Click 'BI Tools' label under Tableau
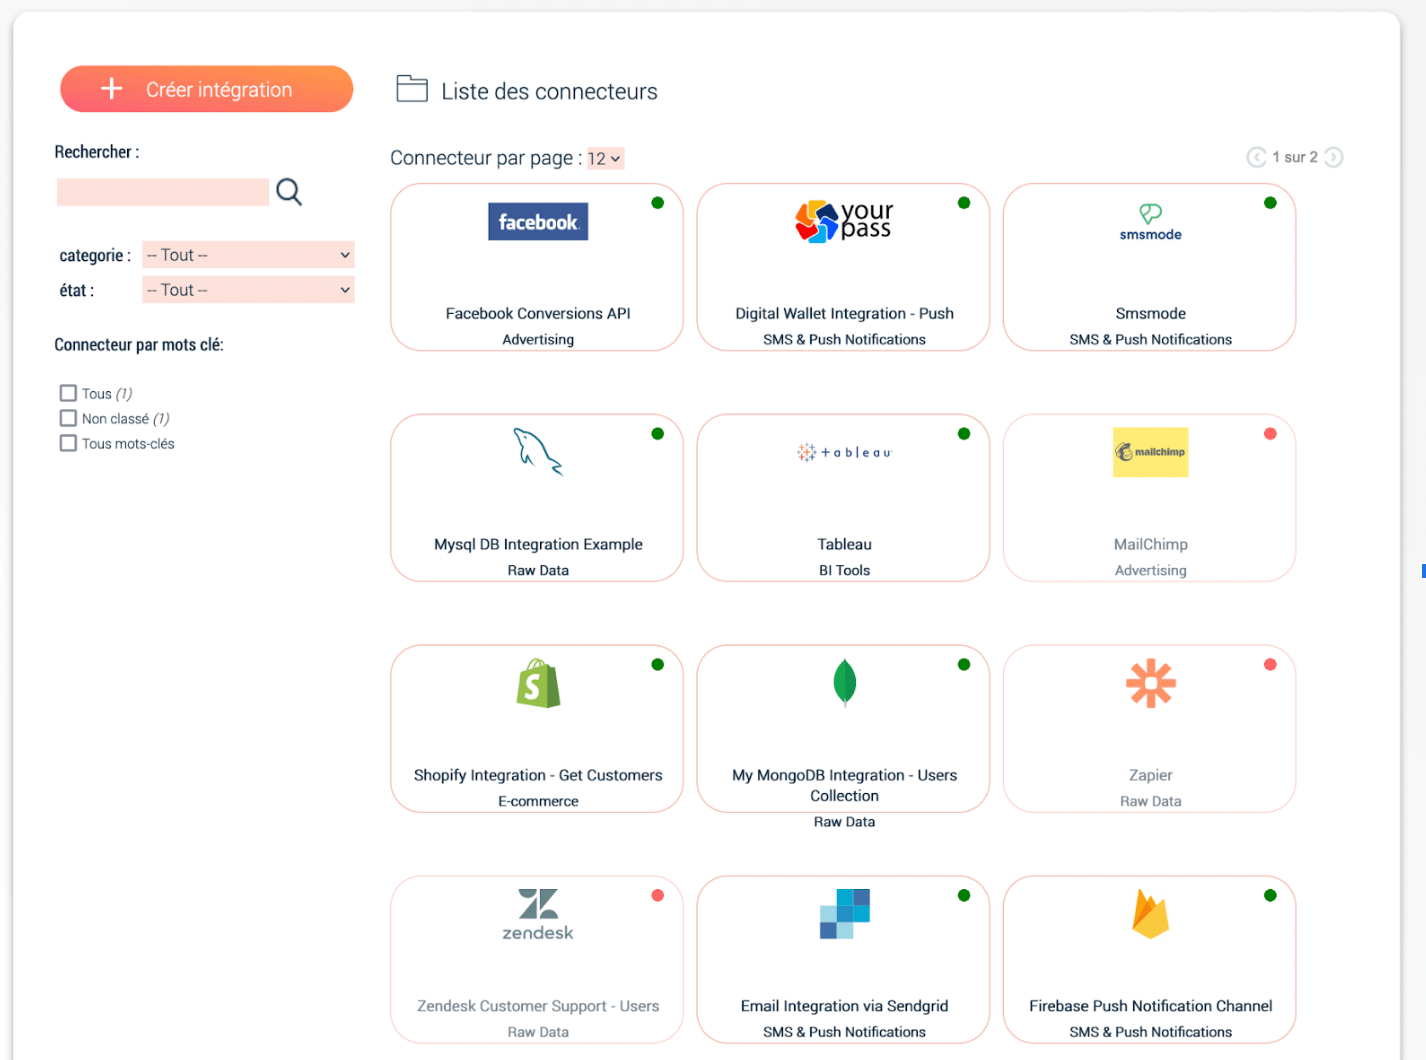 844,570
